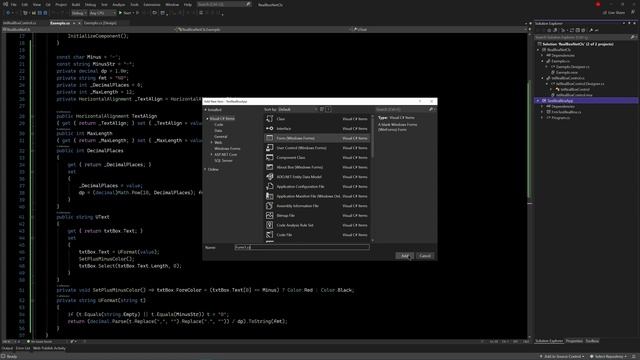Open Debug menu

[x=90, y=4]
